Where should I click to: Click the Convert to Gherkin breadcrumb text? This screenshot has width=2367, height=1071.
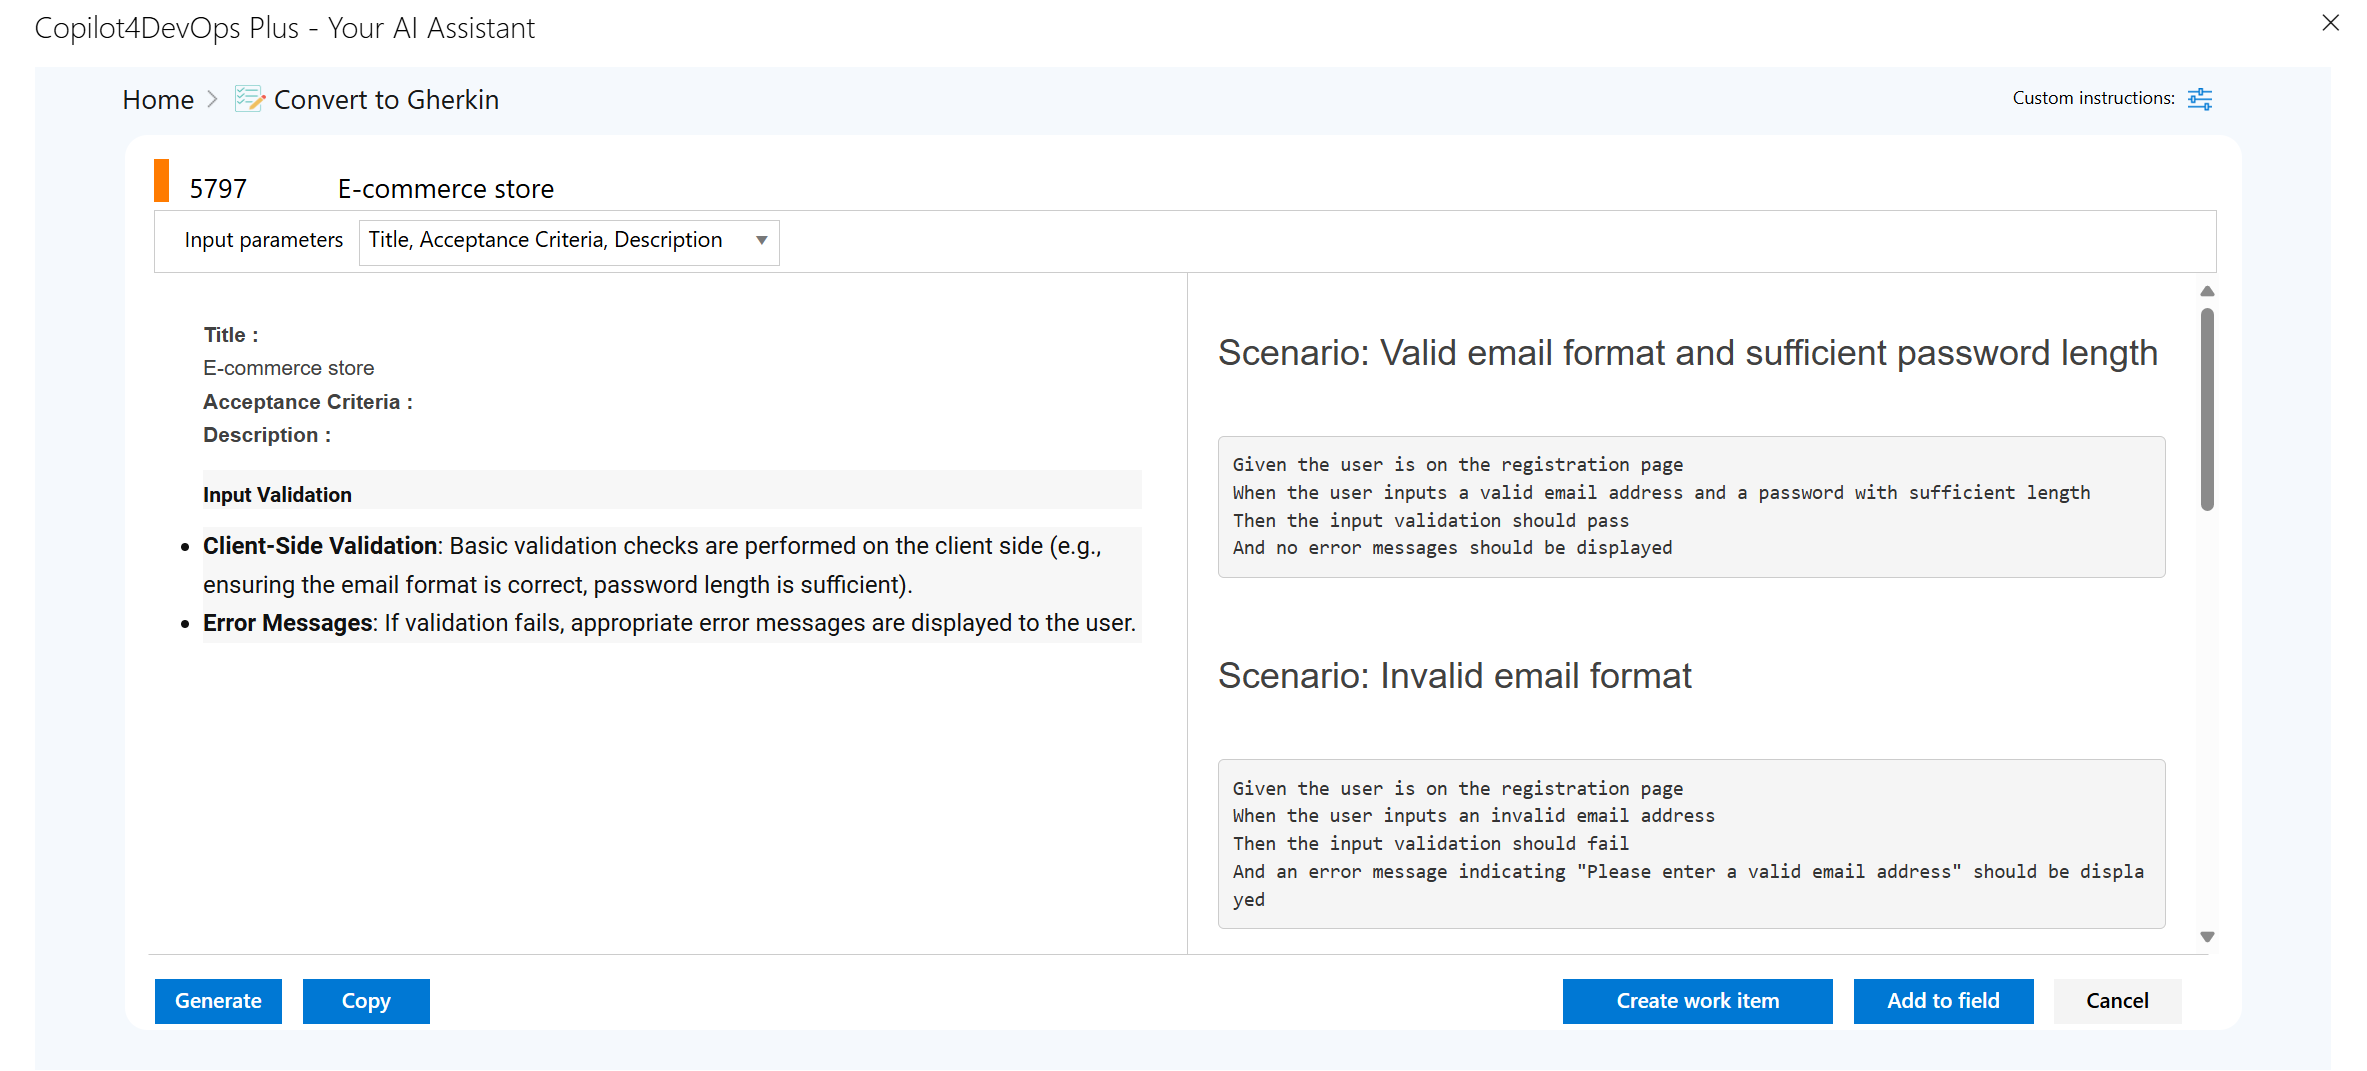click(386, 100)
